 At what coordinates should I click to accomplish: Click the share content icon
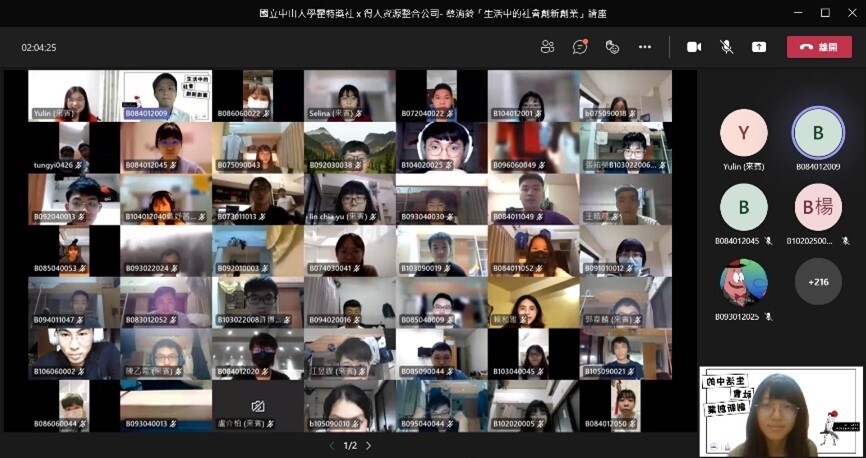(759, 47)
